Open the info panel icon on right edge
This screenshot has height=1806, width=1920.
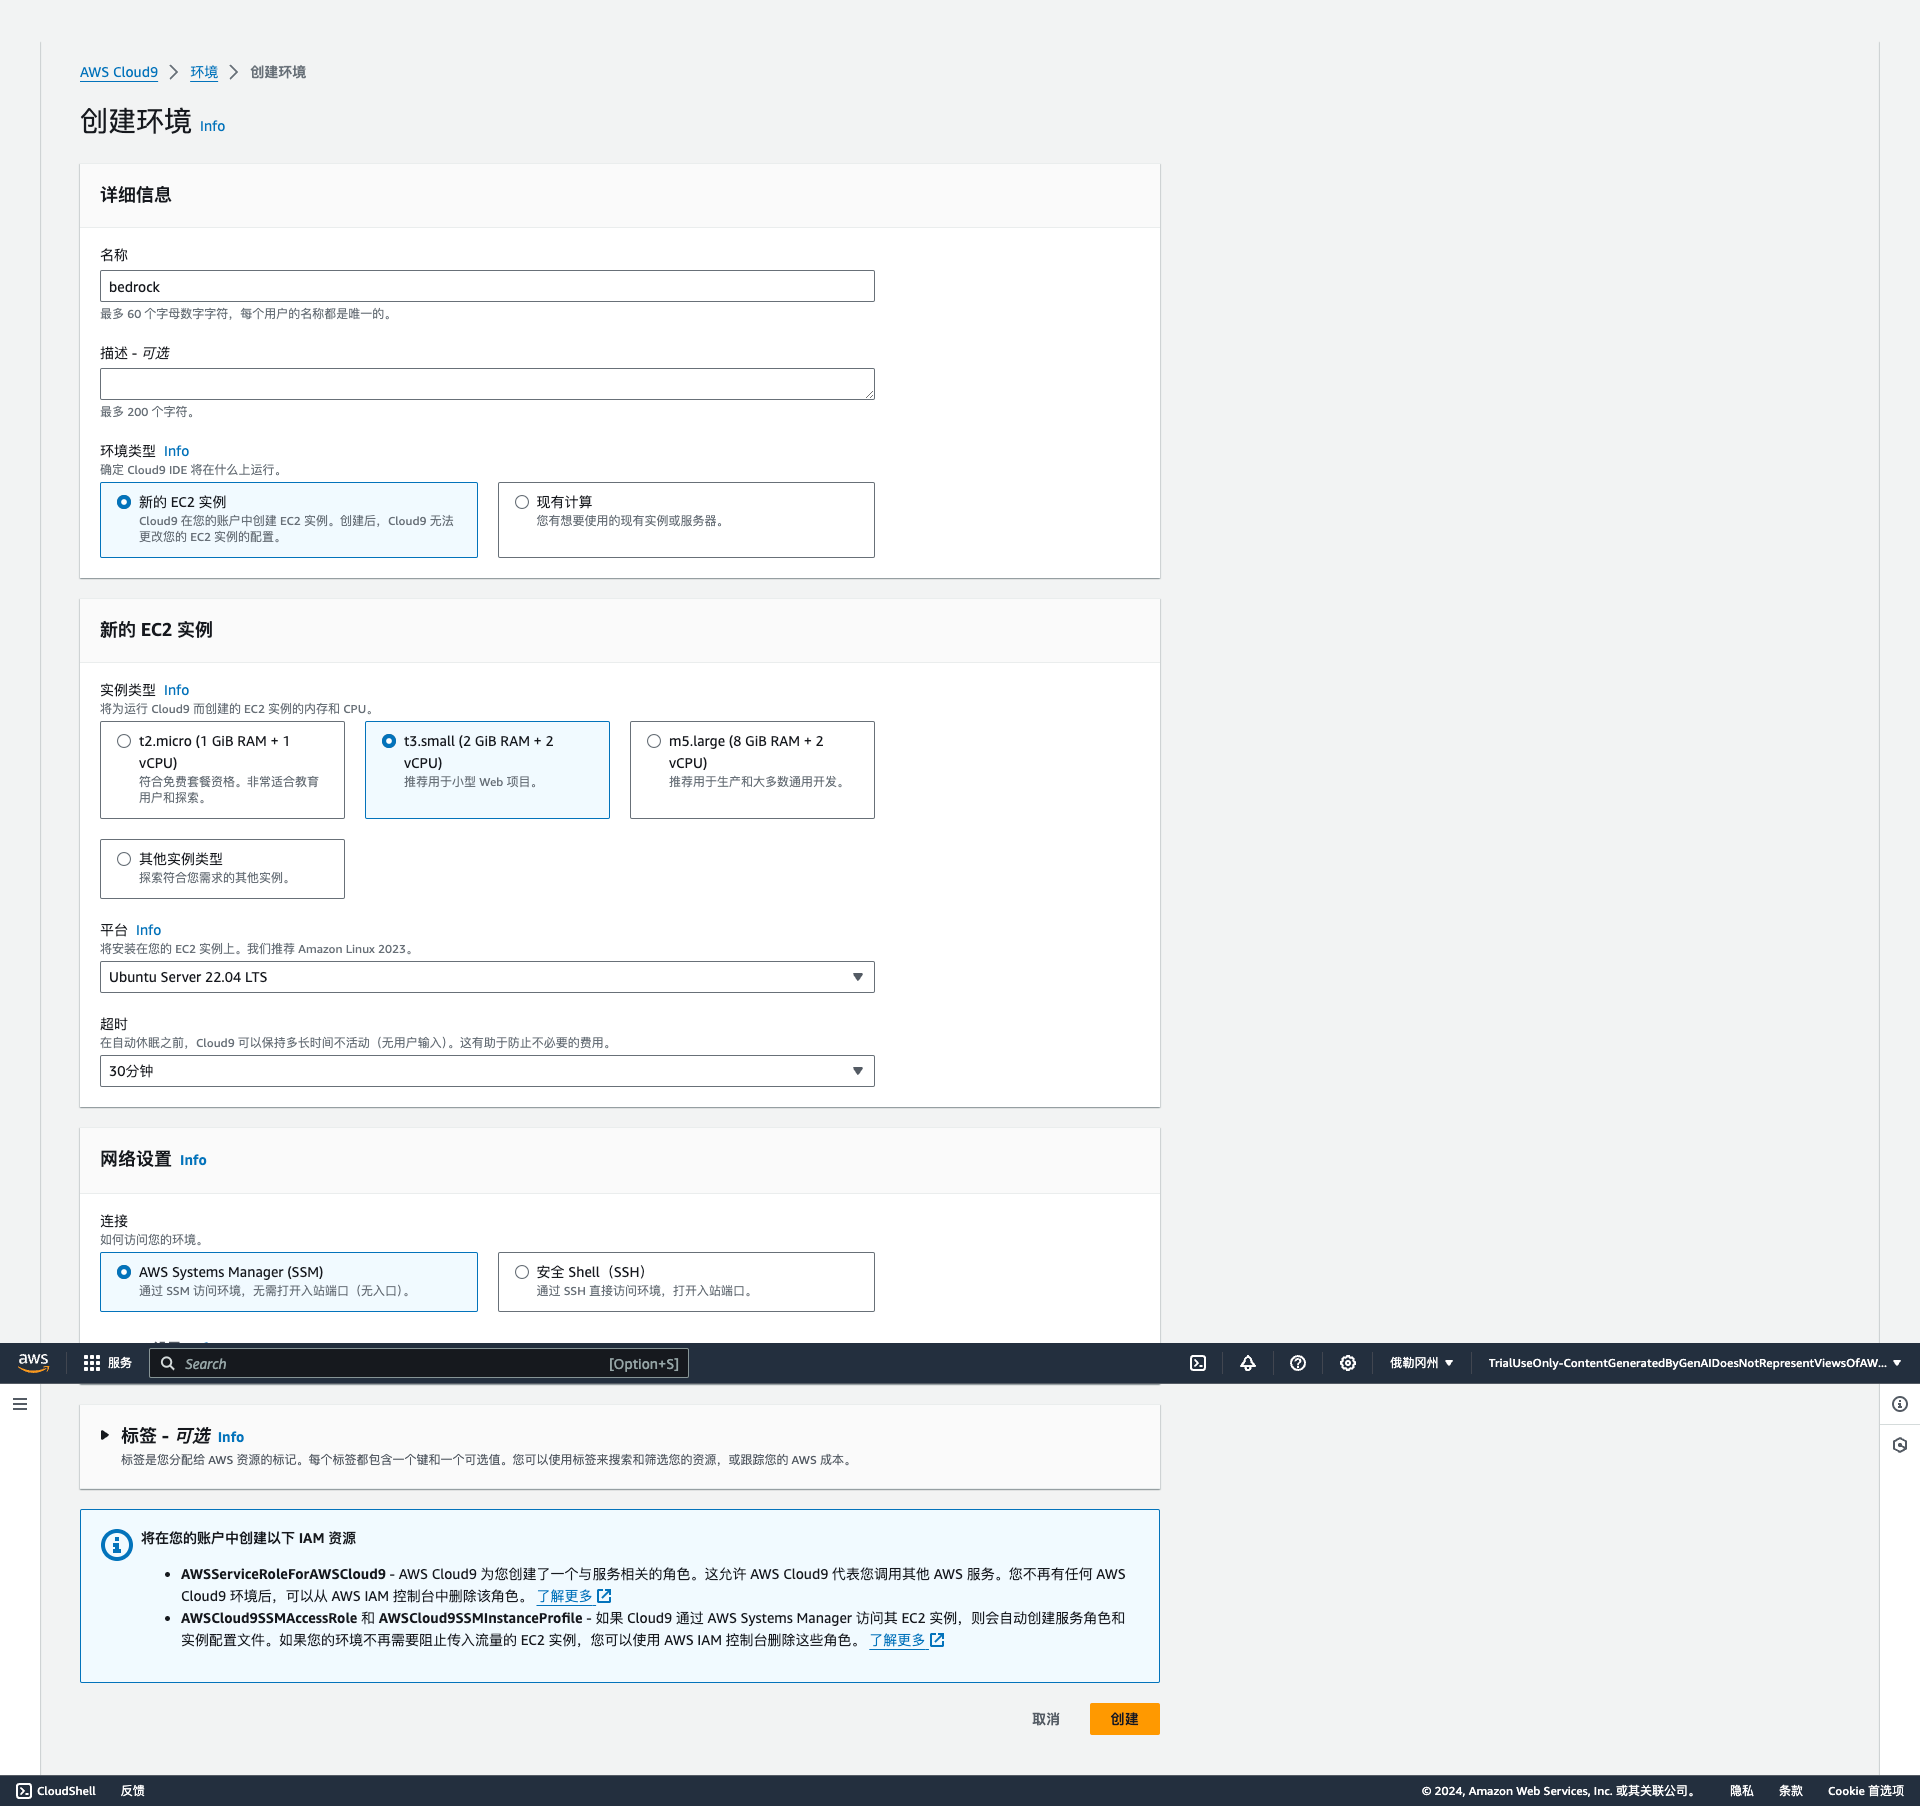[x=1900, y=1404]
